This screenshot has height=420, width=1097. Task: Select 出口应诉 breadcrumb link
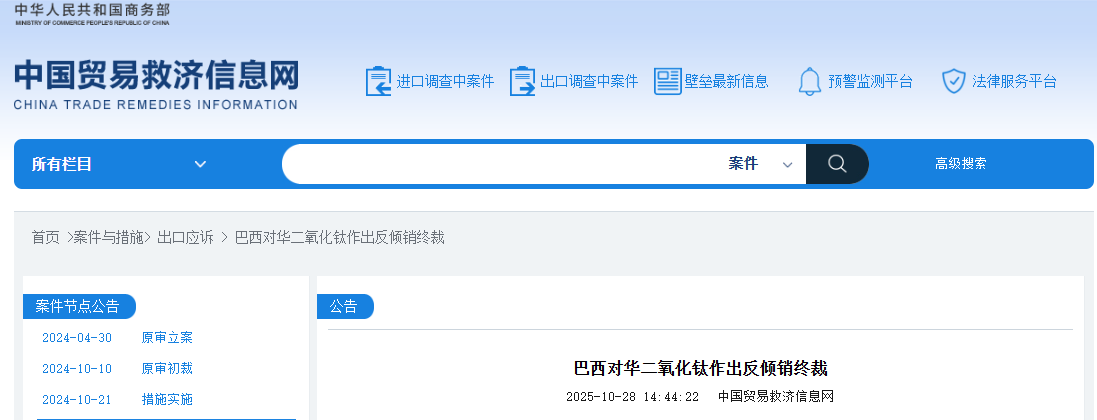185,237
